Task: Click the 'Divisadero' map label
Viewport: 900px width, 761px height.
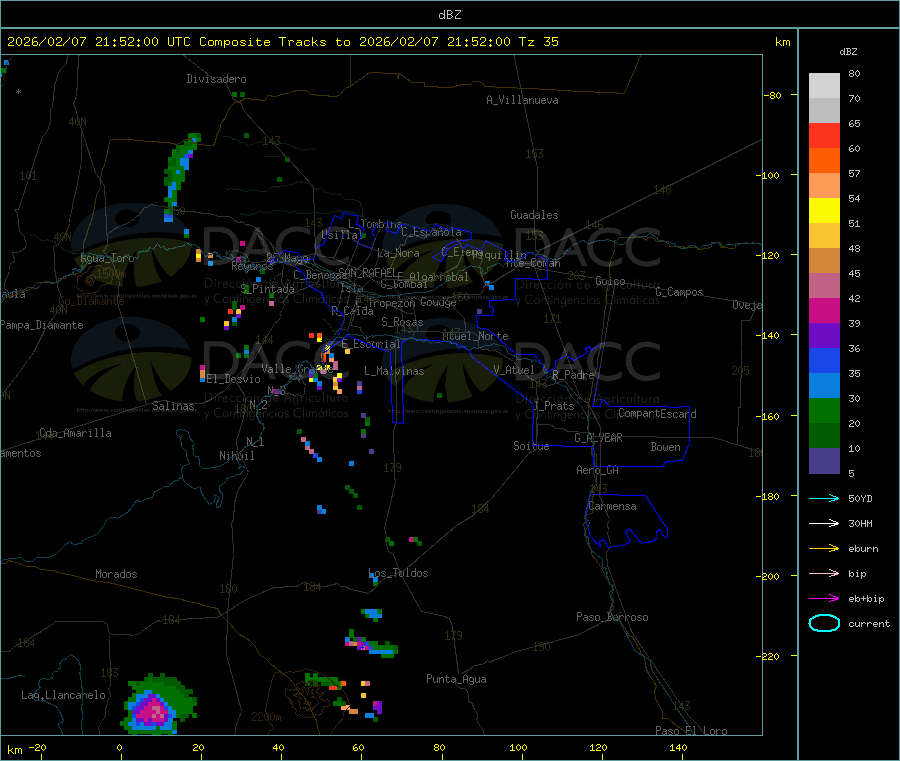Action: click(216, 79)
